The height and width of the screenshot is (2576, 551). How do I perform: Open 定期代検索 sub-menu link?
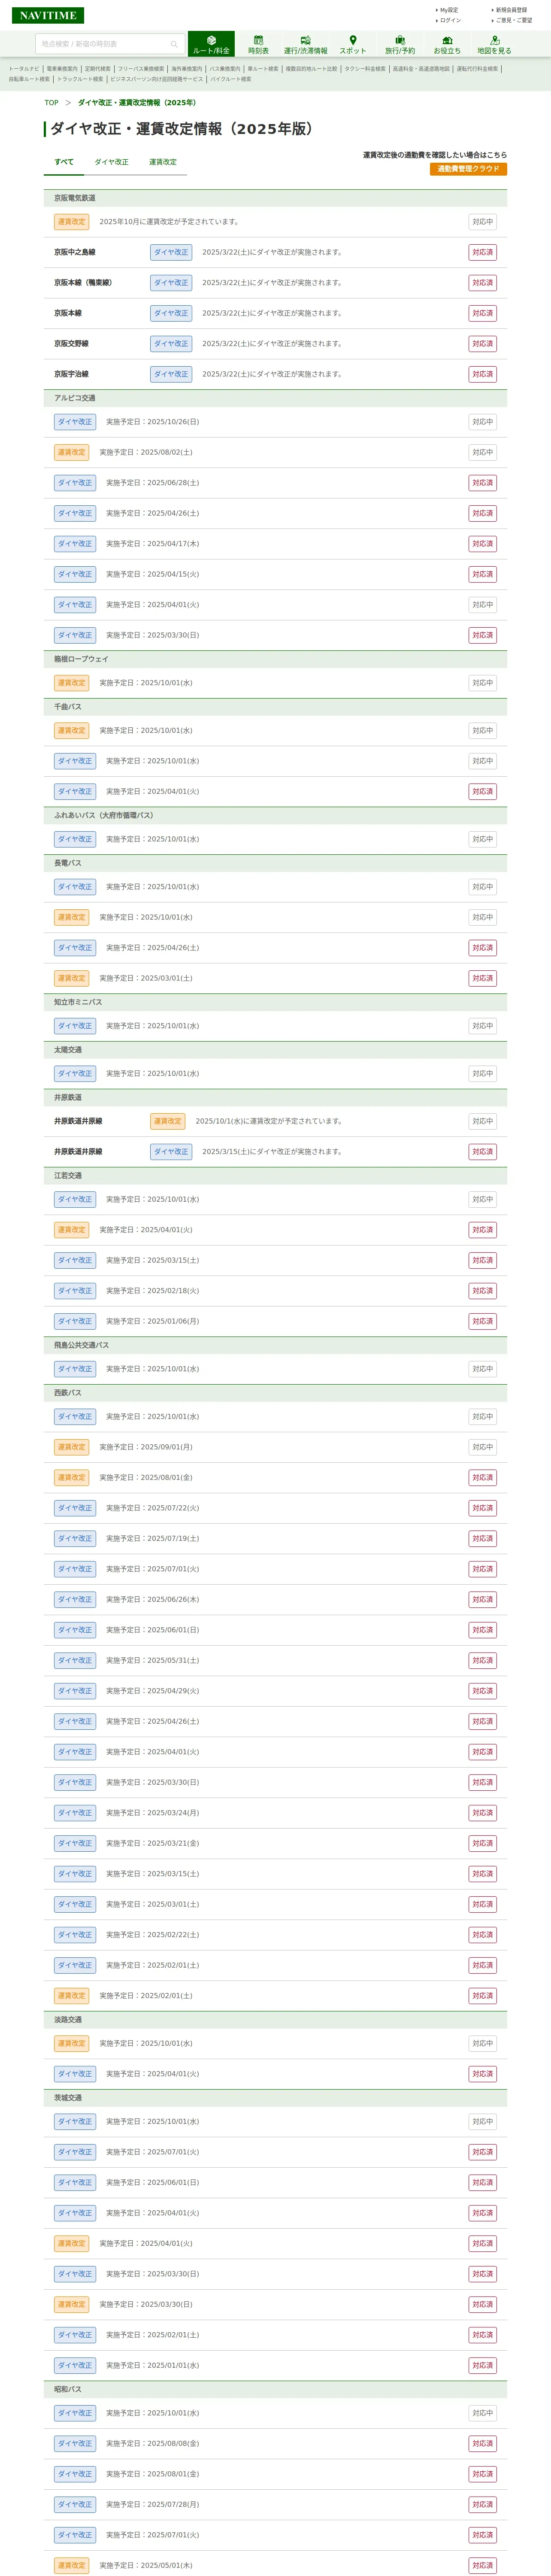pos(98,69)
